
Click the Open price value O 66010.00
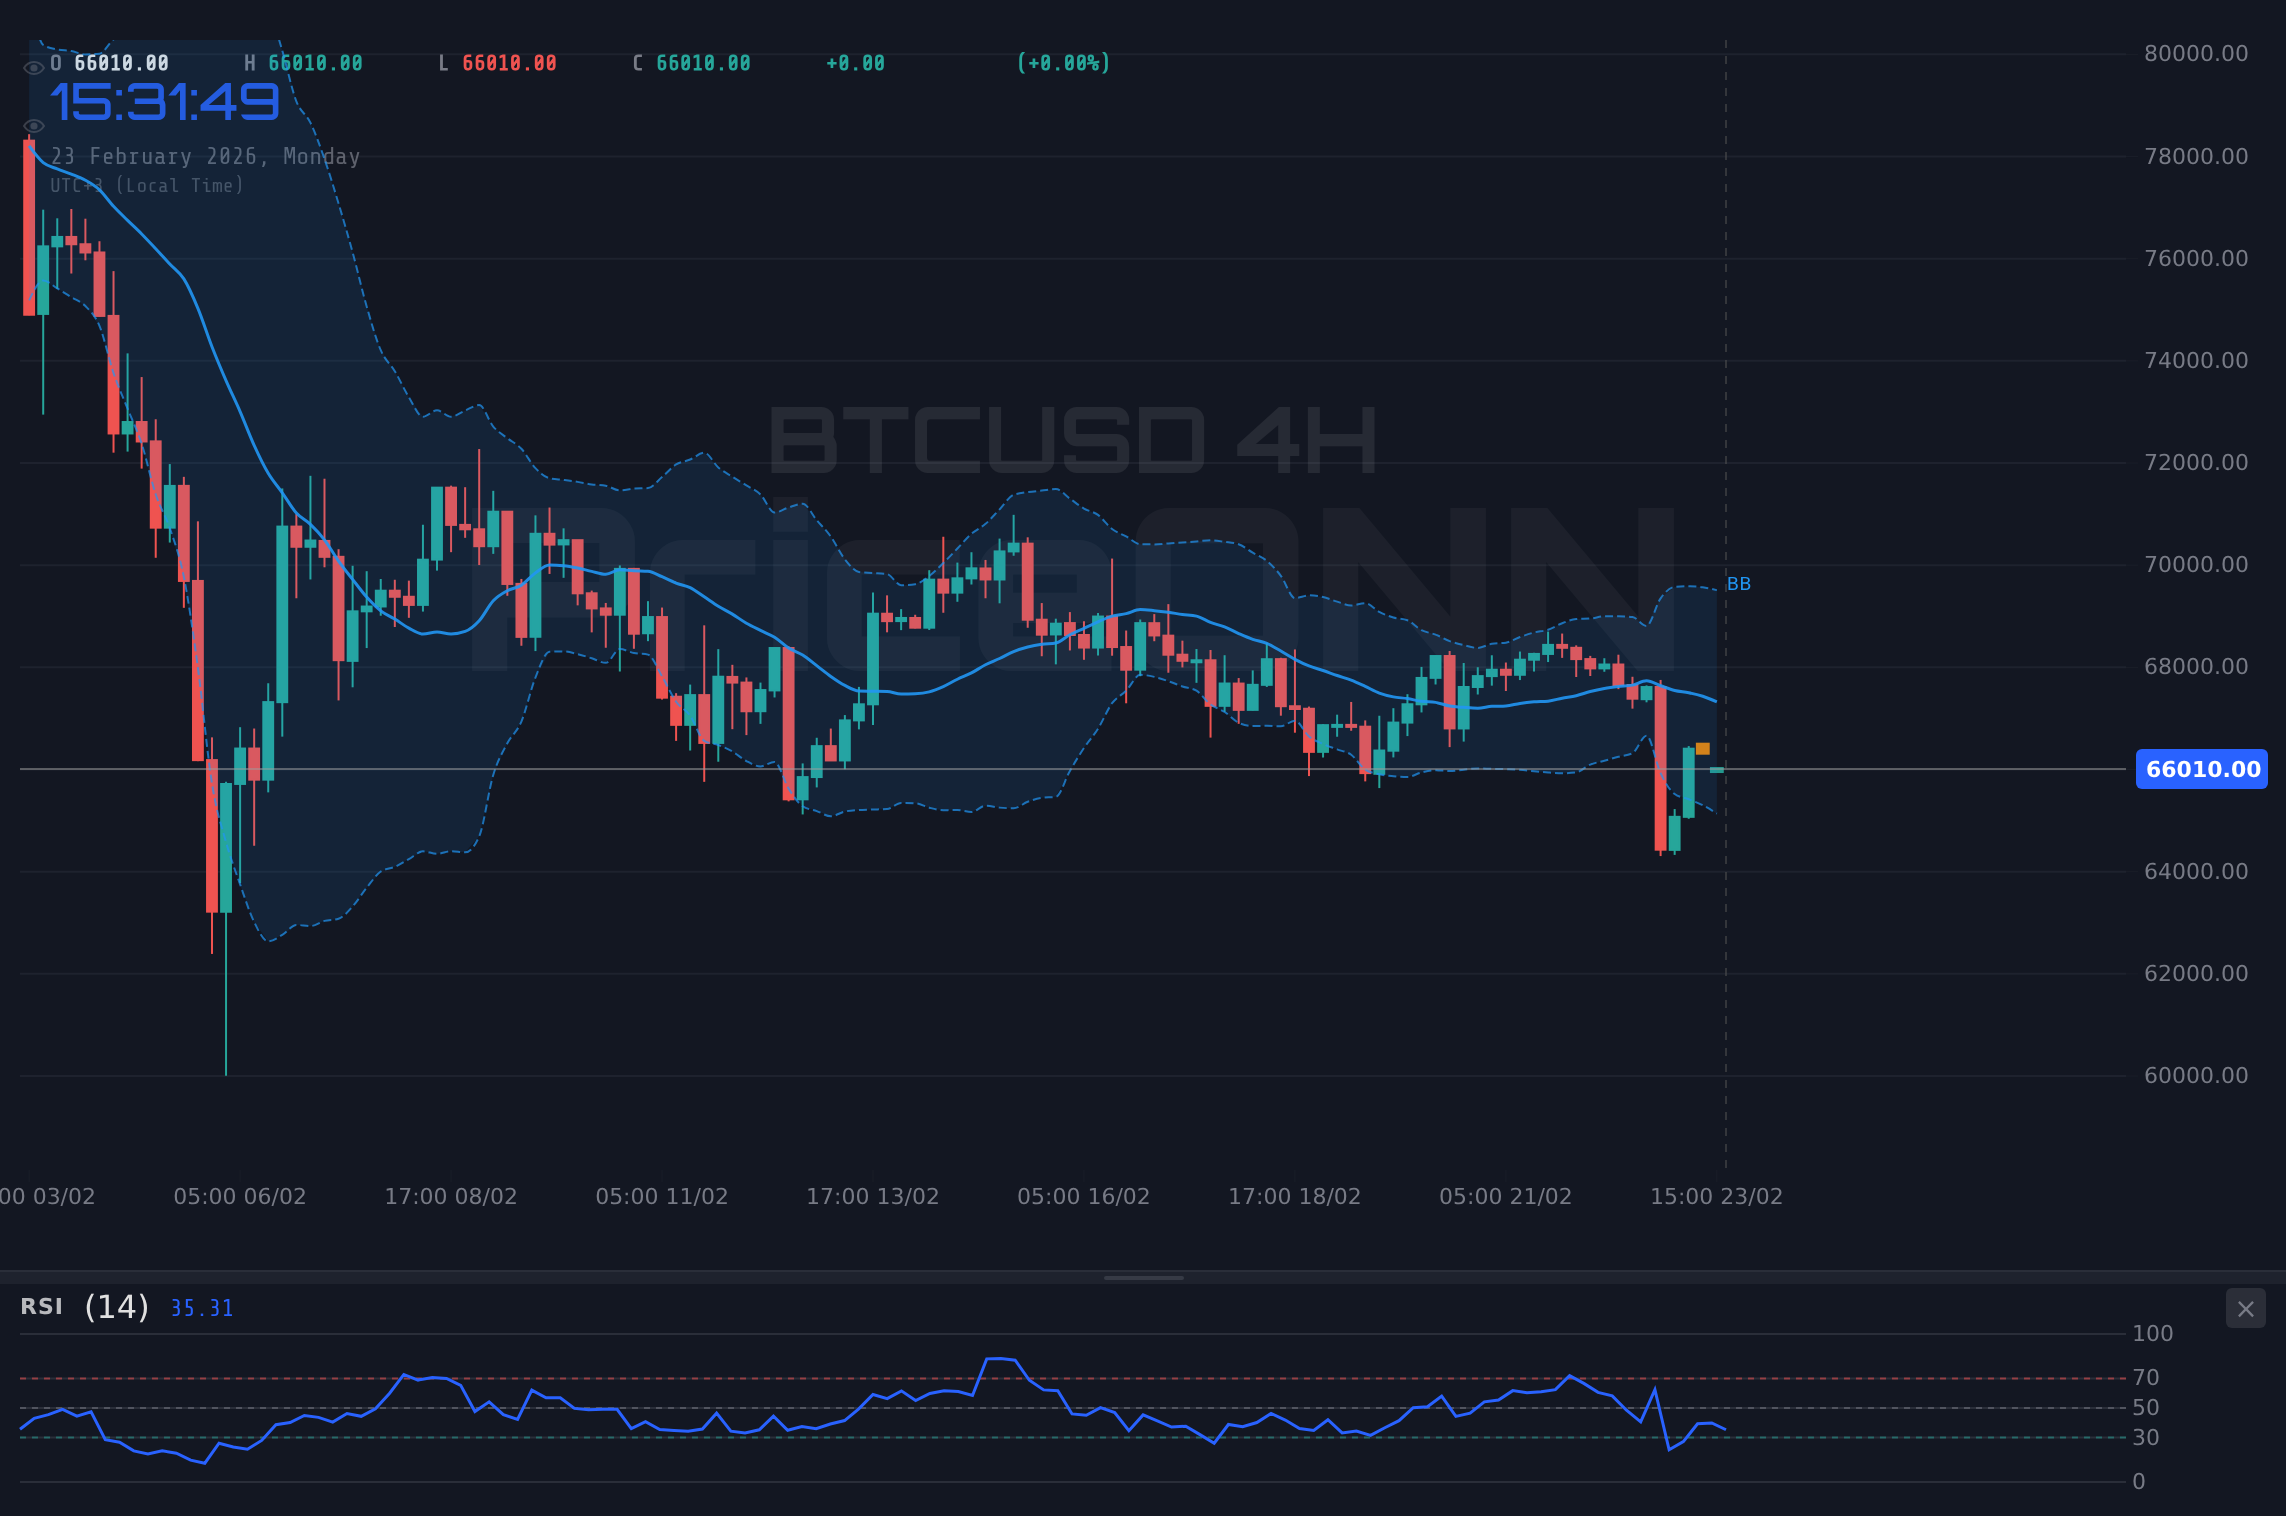point(110,62)
